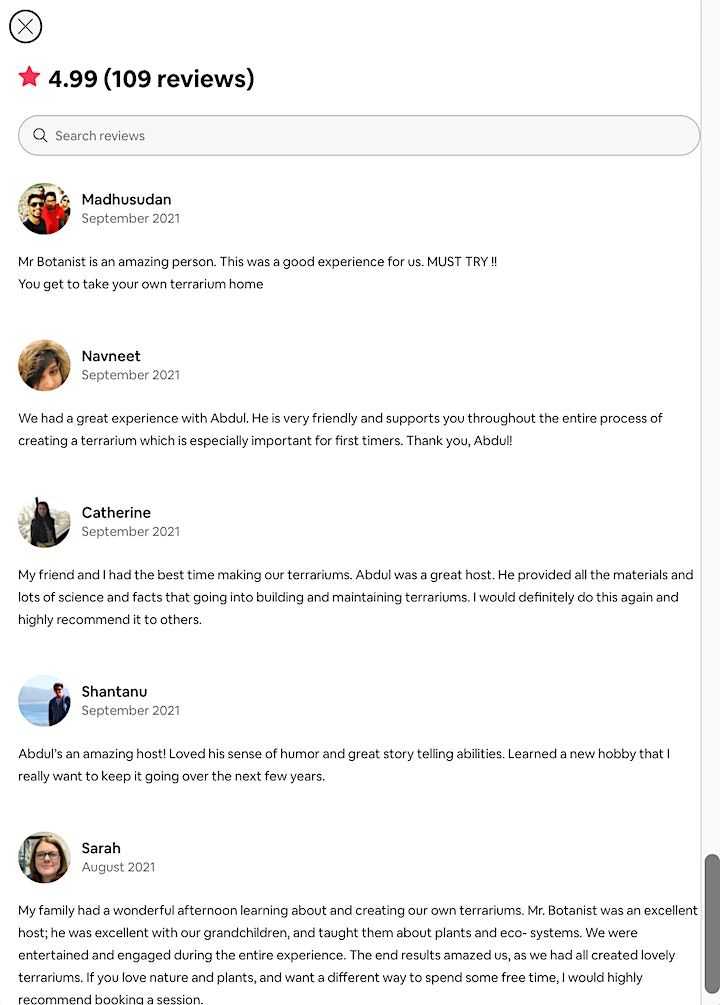
Task: Click the vertical scrollbar thumb
Action: point(712,922)
